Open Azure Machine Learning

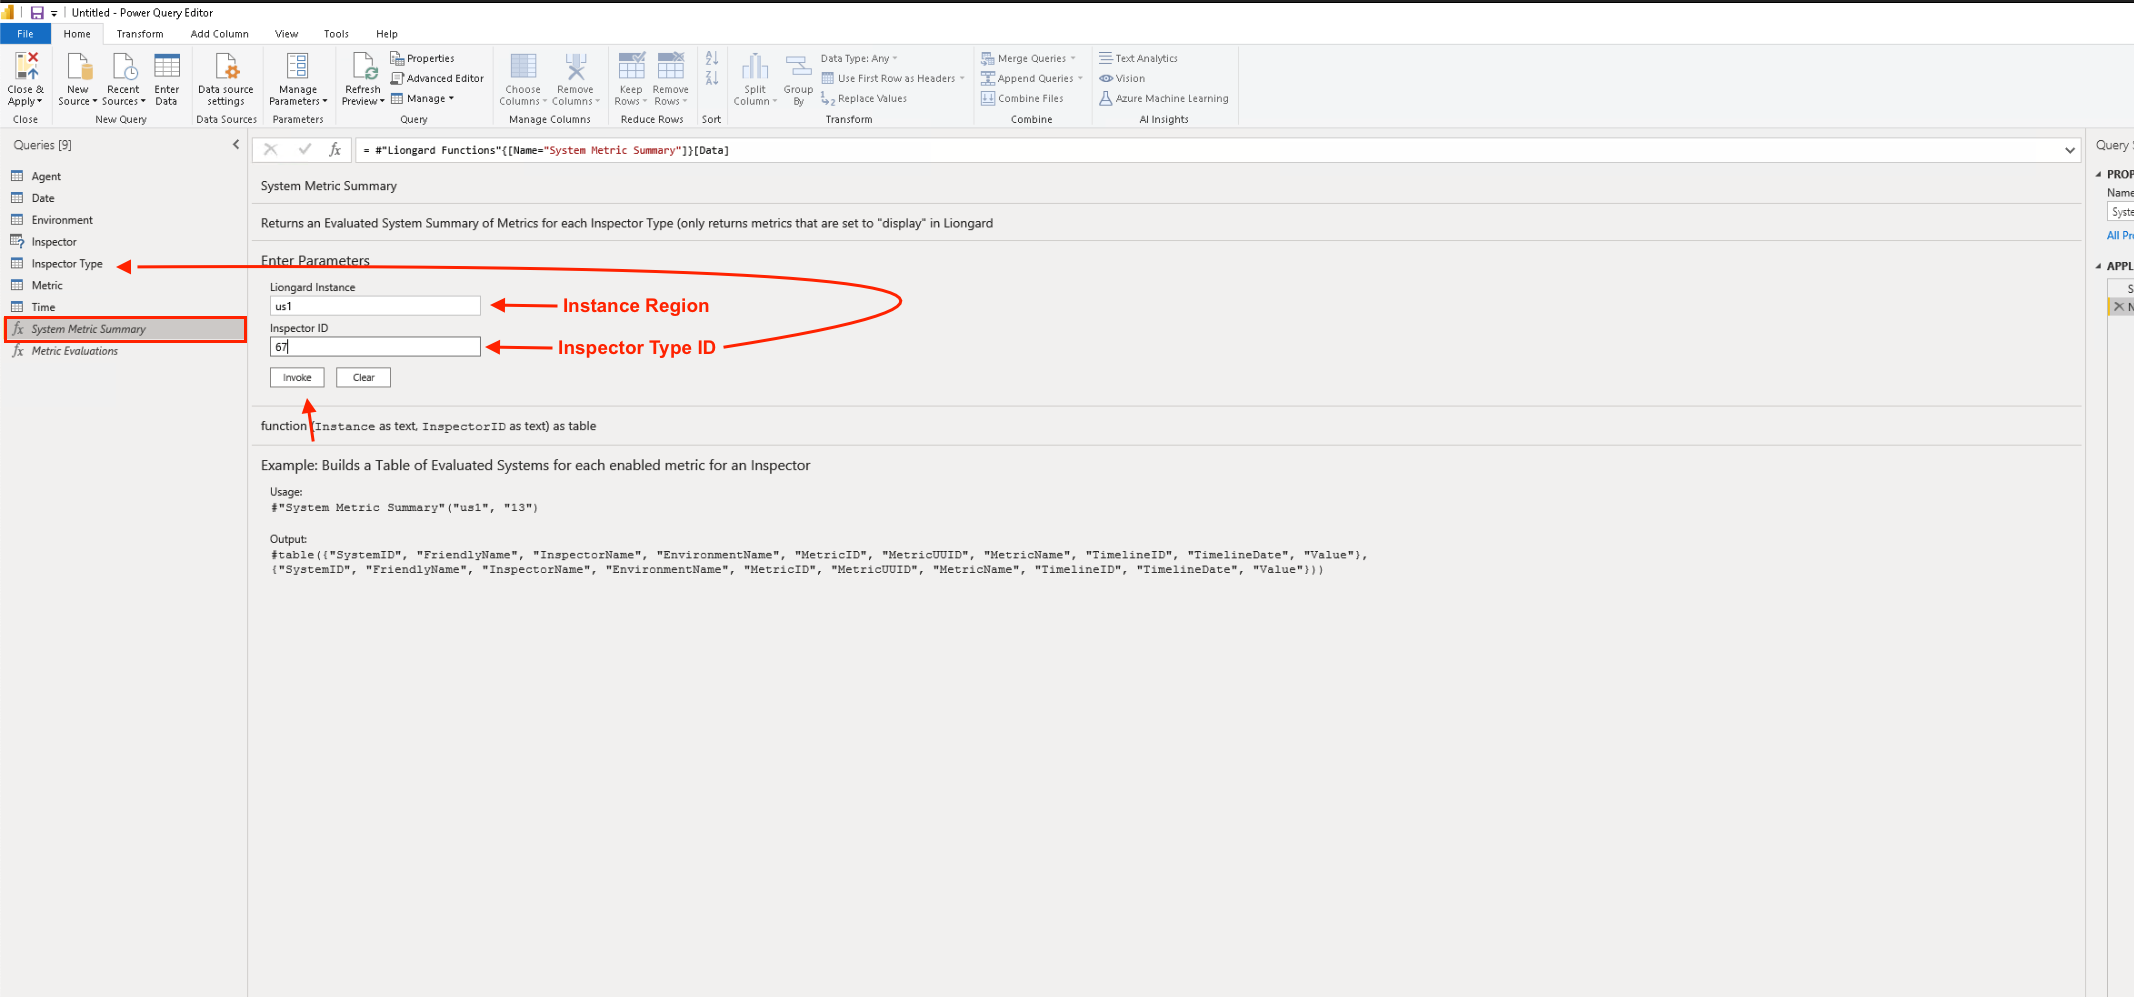pyautogui.click(x=1164, y=98)
